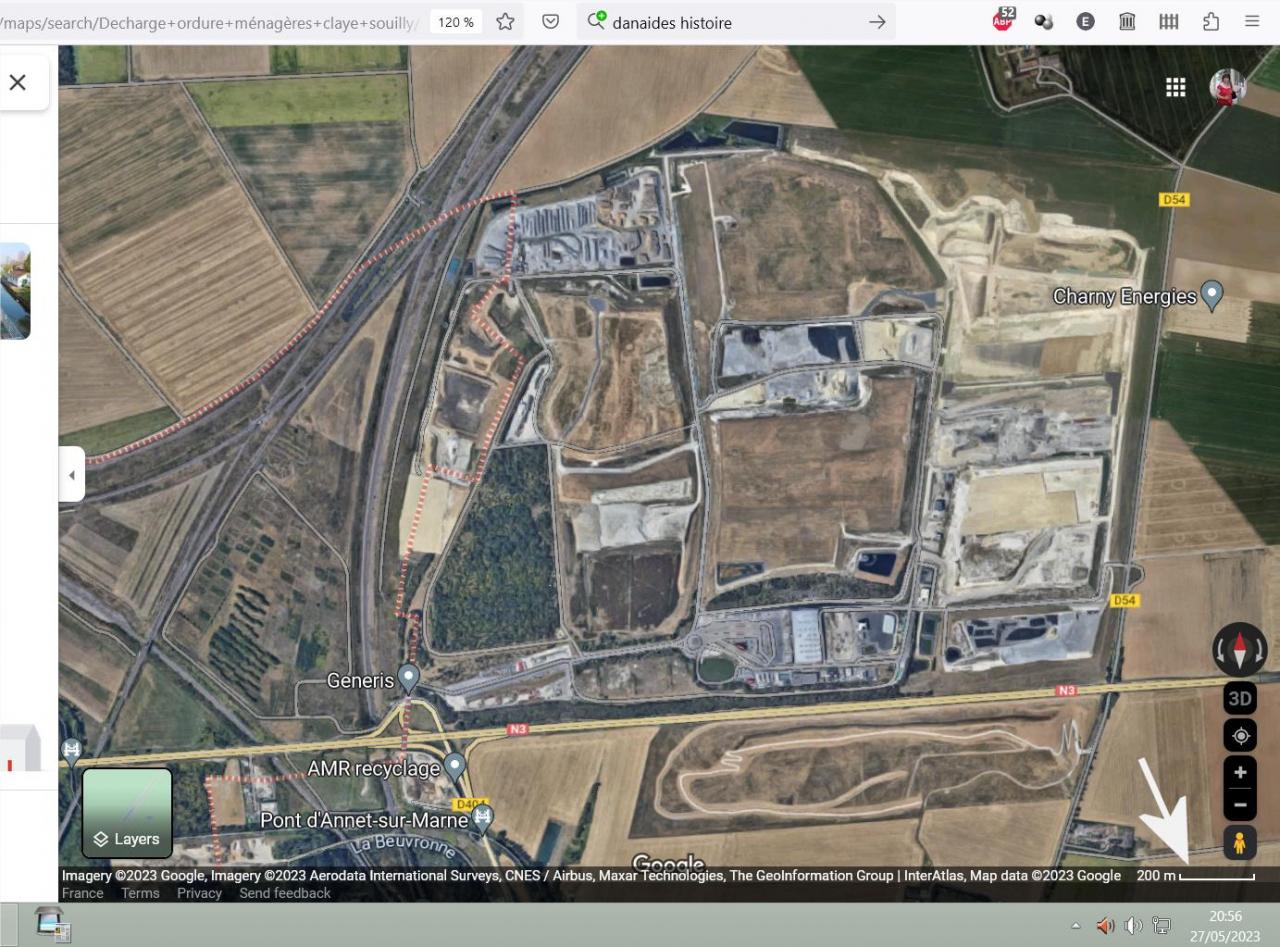Select the AMR recyclage map pin
Image resolution: width=1280 pixels, height=947 pixels.
tap(455, 767)
